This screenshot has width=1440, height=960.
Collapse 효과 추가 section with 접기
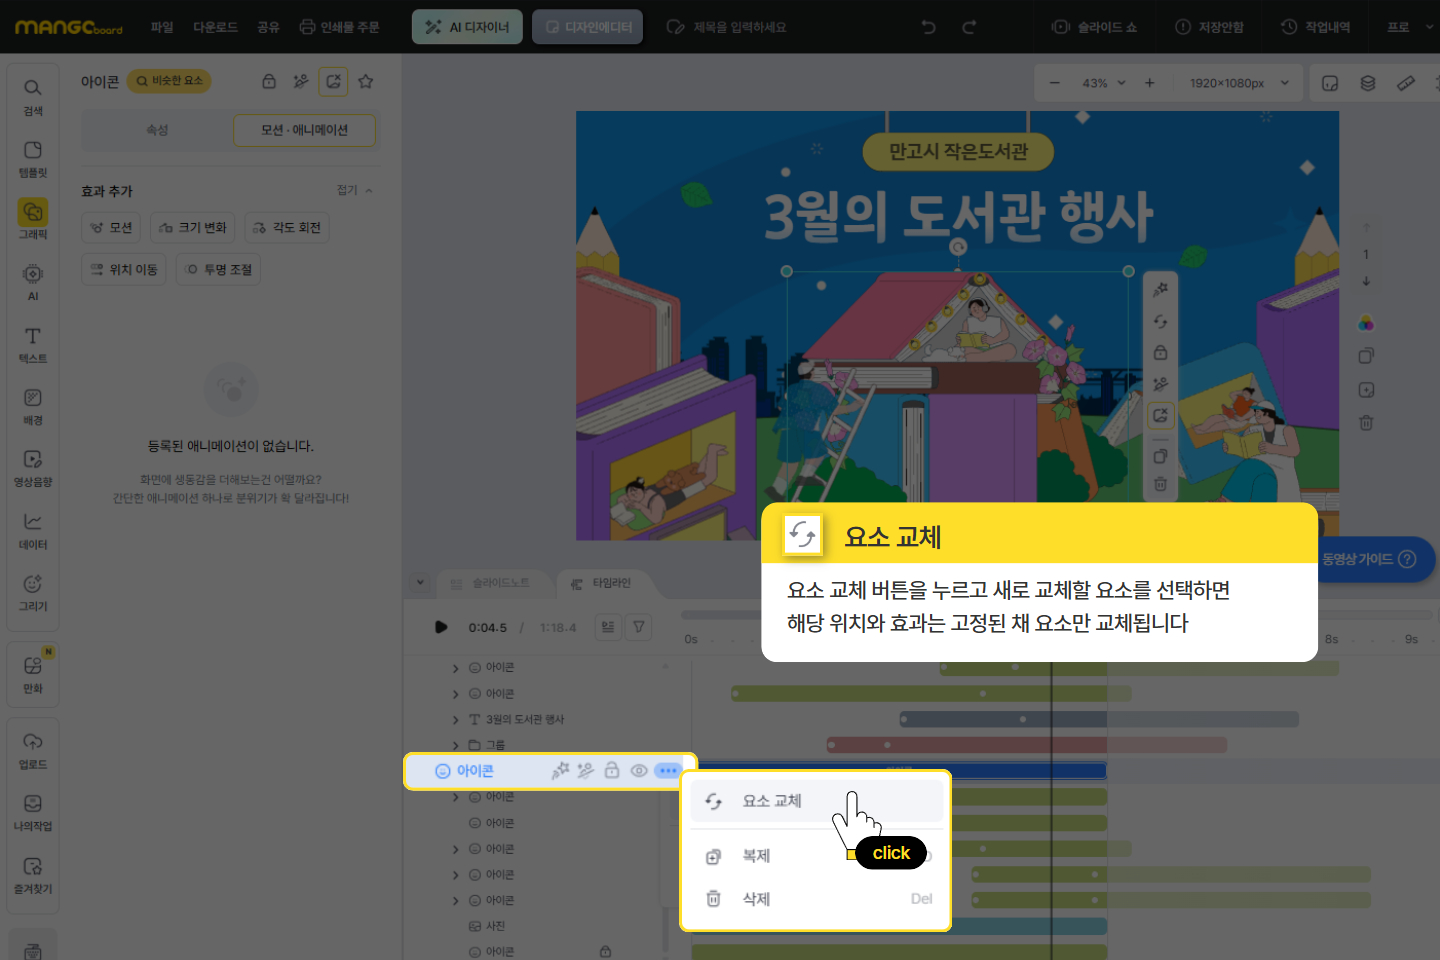click(354, 190)
